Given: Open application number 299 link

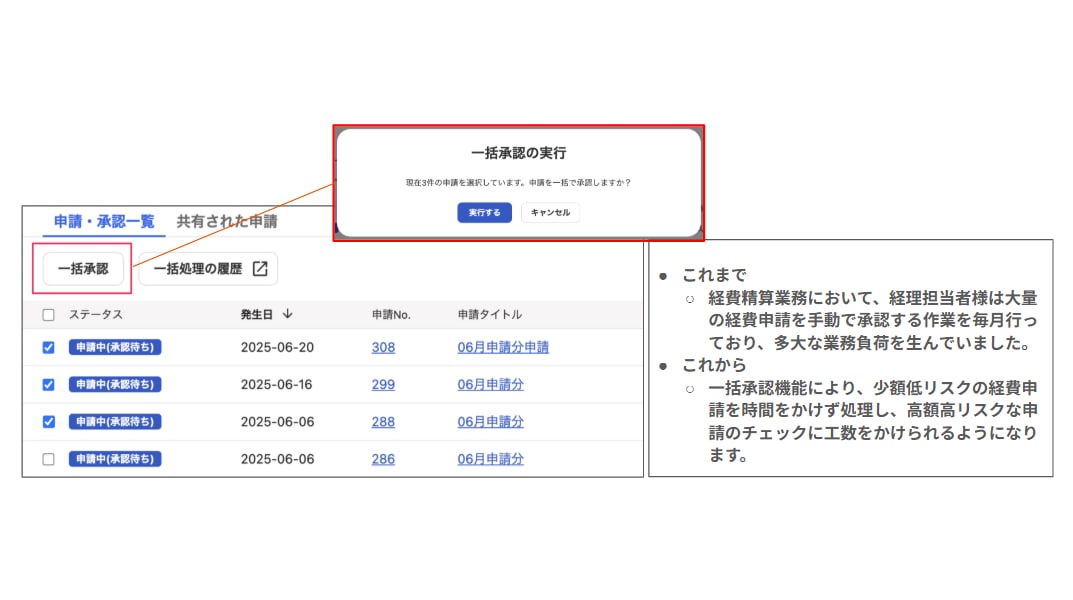Looking at the screenshot, I should (x=383, y=385).
